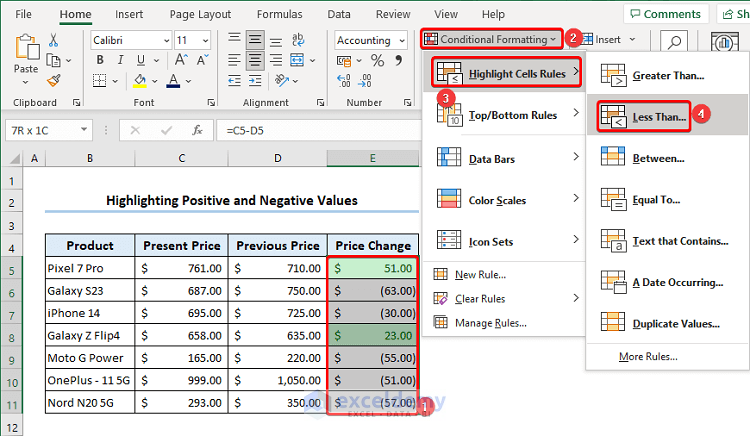
Task: Apply Percent Style
Action: pyautogui.click(x=377, y=61)
